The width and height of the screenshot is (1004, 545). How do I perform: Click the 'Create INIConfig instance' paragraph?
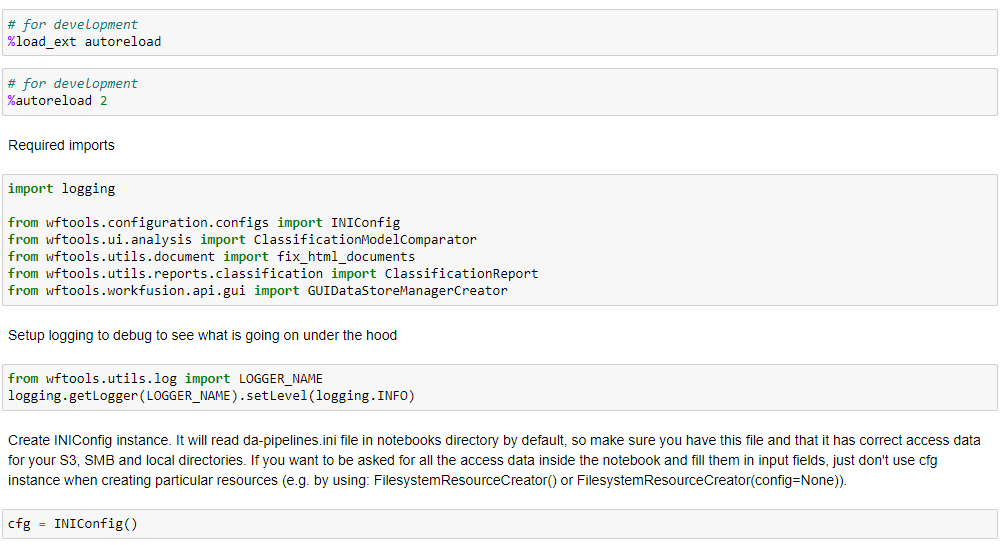click(x=494, y=460)
